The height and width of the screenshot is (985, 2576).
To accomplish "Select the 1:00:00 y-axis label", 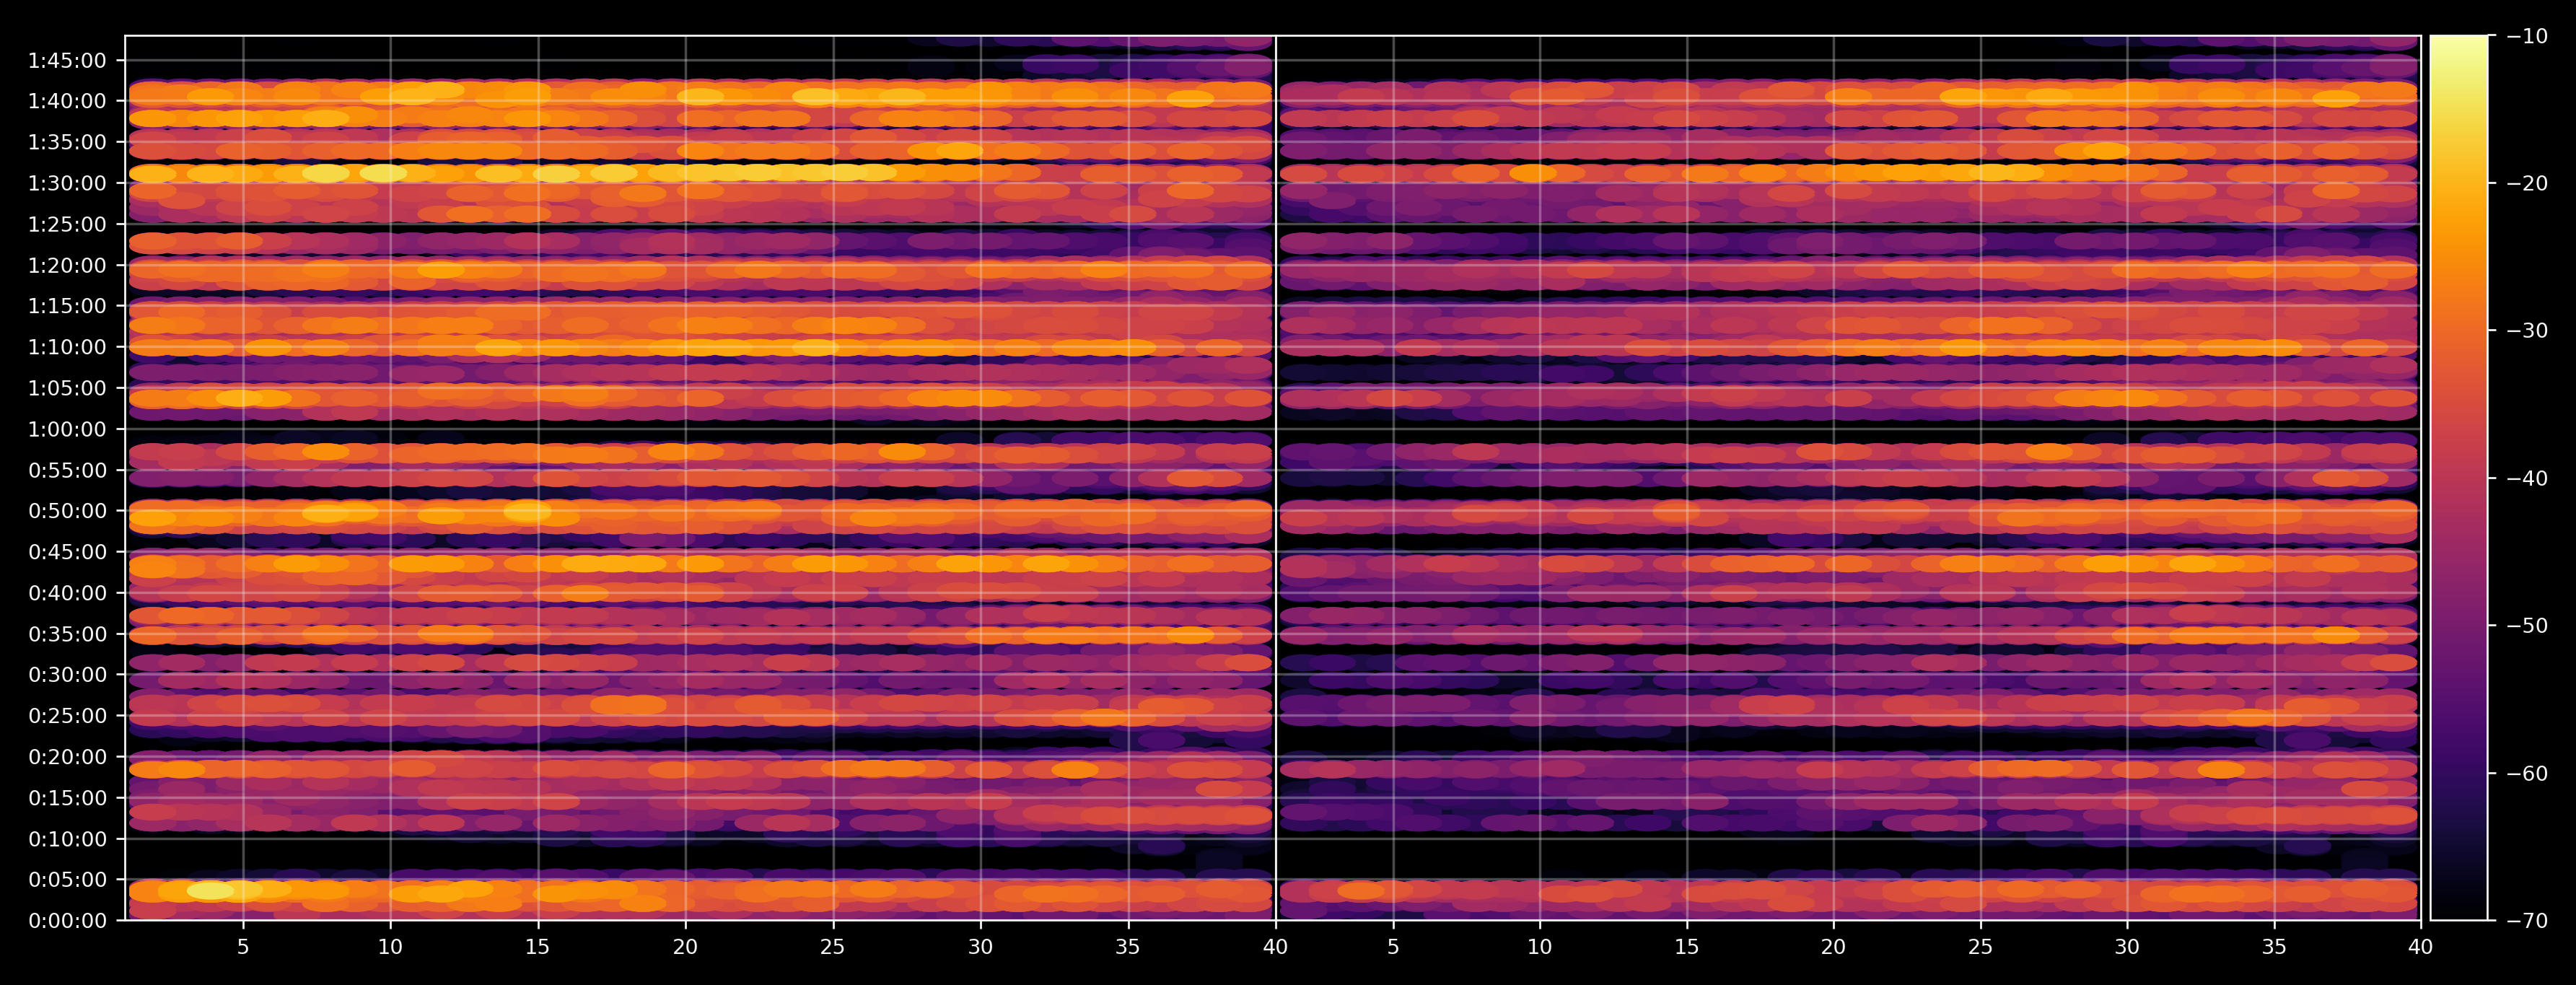I will coord(67,429).
